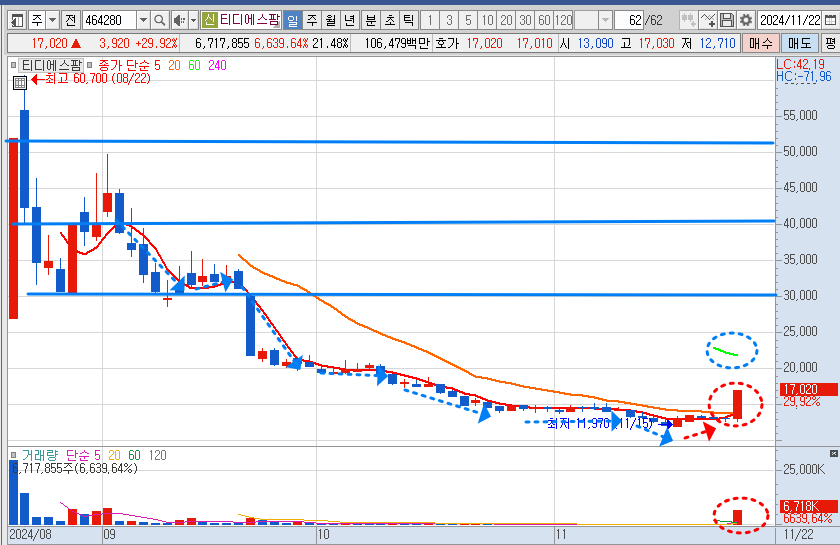
Task: Click the HC:-71.96 indicator text
Action: (804, 77)
